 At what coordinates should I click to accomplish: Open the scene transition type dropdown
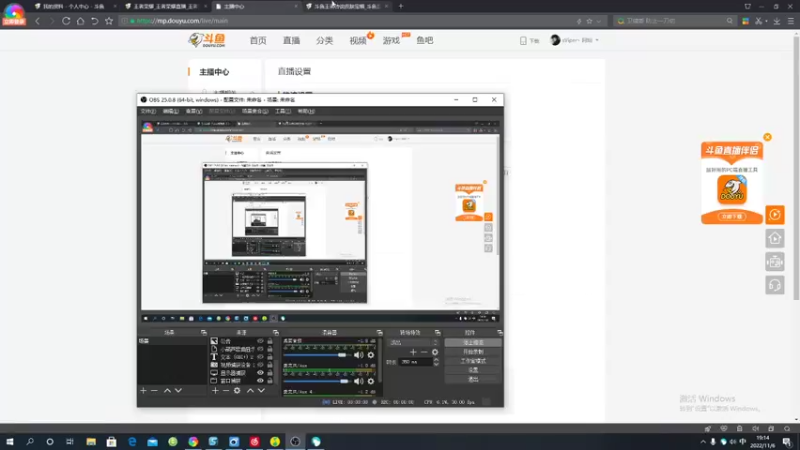[x=413, y=342]
